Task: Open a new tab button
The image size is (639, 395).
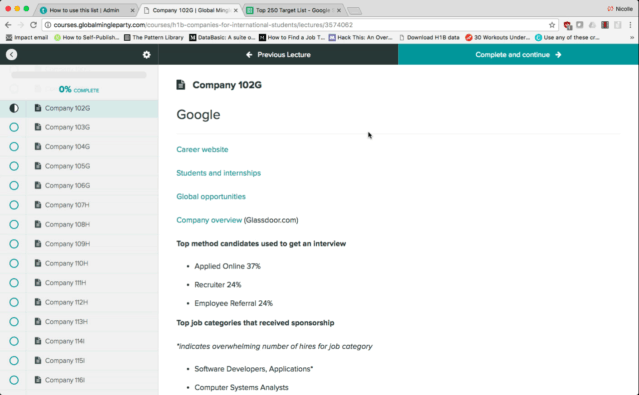Action: 355,11
